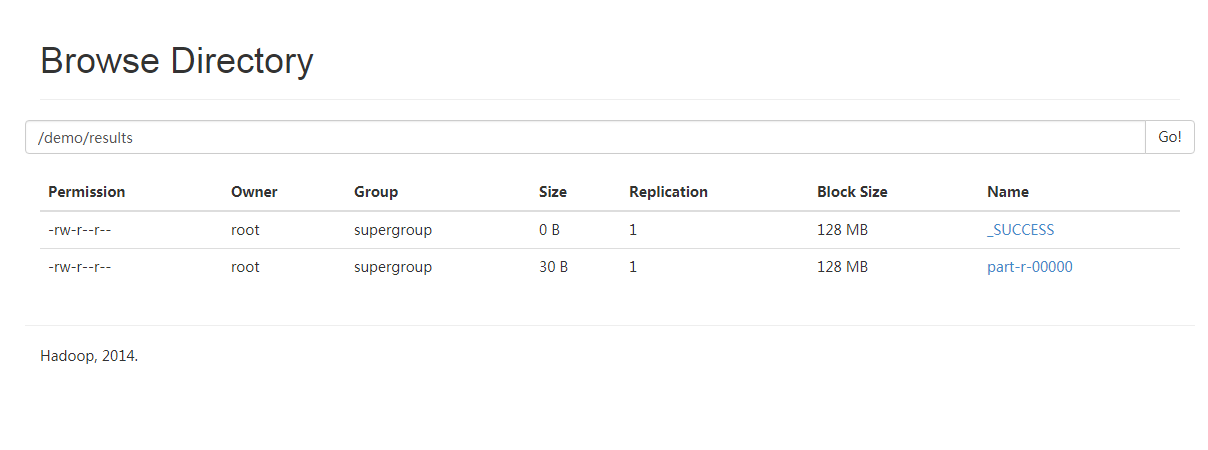Click the Permission column header
The image size is (1208, 450).
[x=87, y=192]
